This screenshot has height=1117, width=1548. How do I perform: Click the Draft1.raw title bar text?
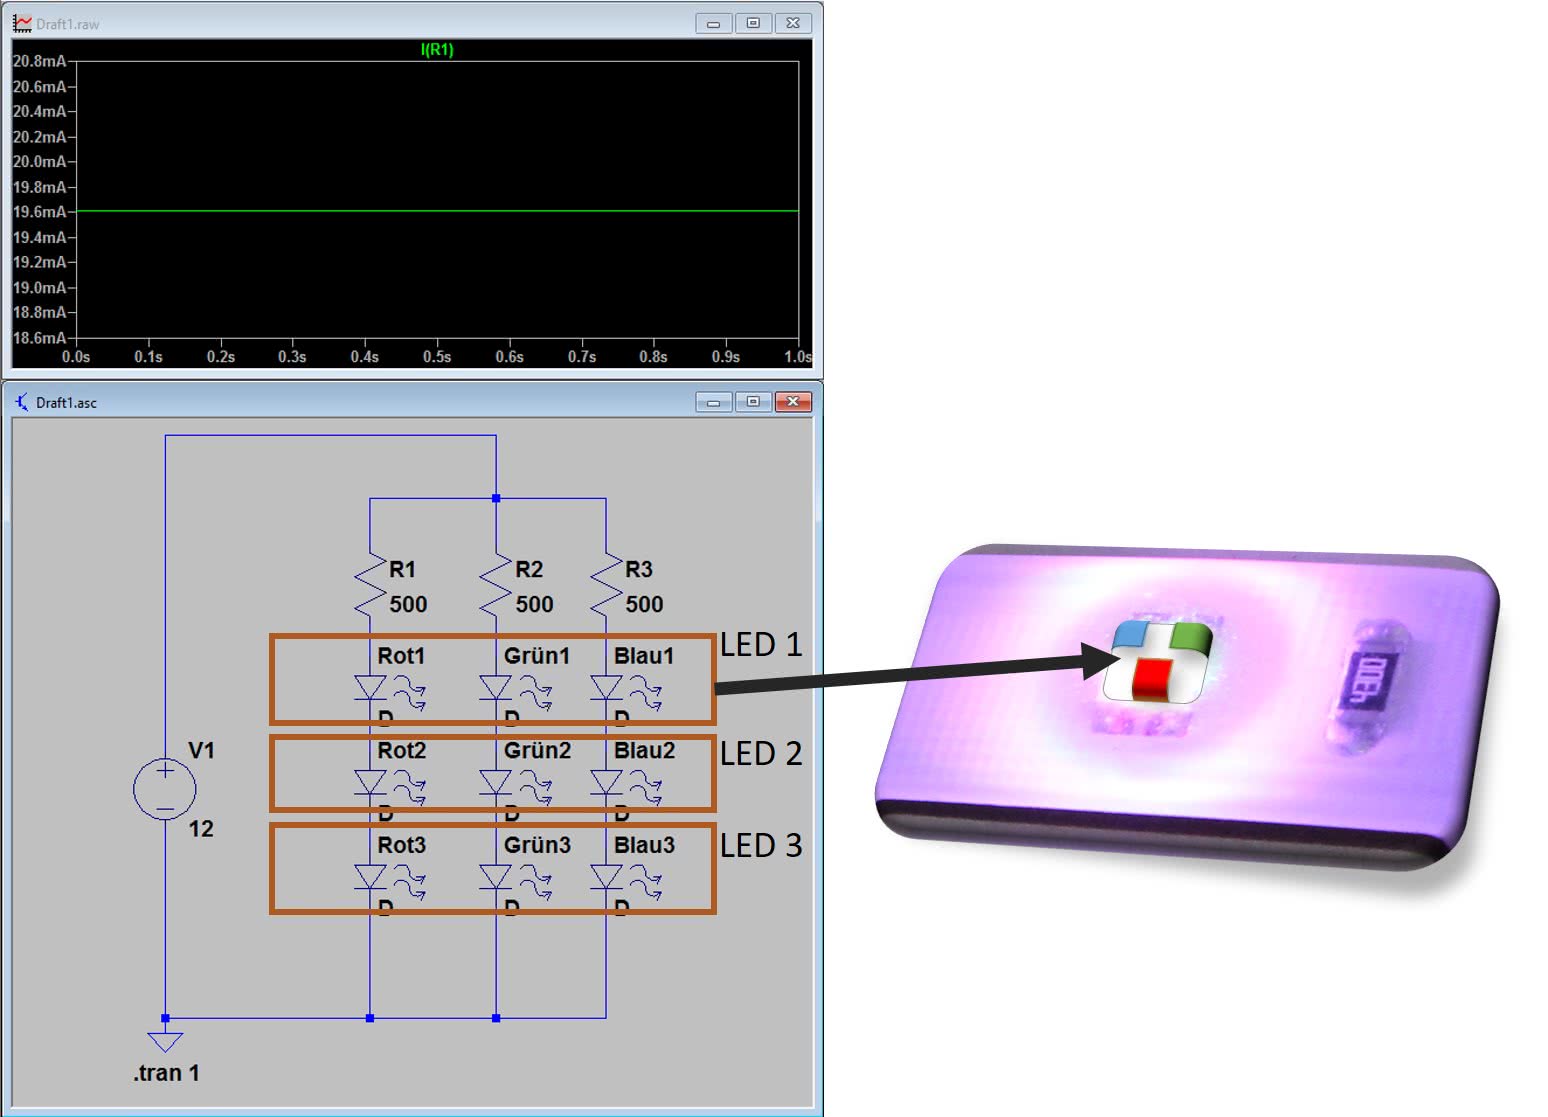(68, 24)
